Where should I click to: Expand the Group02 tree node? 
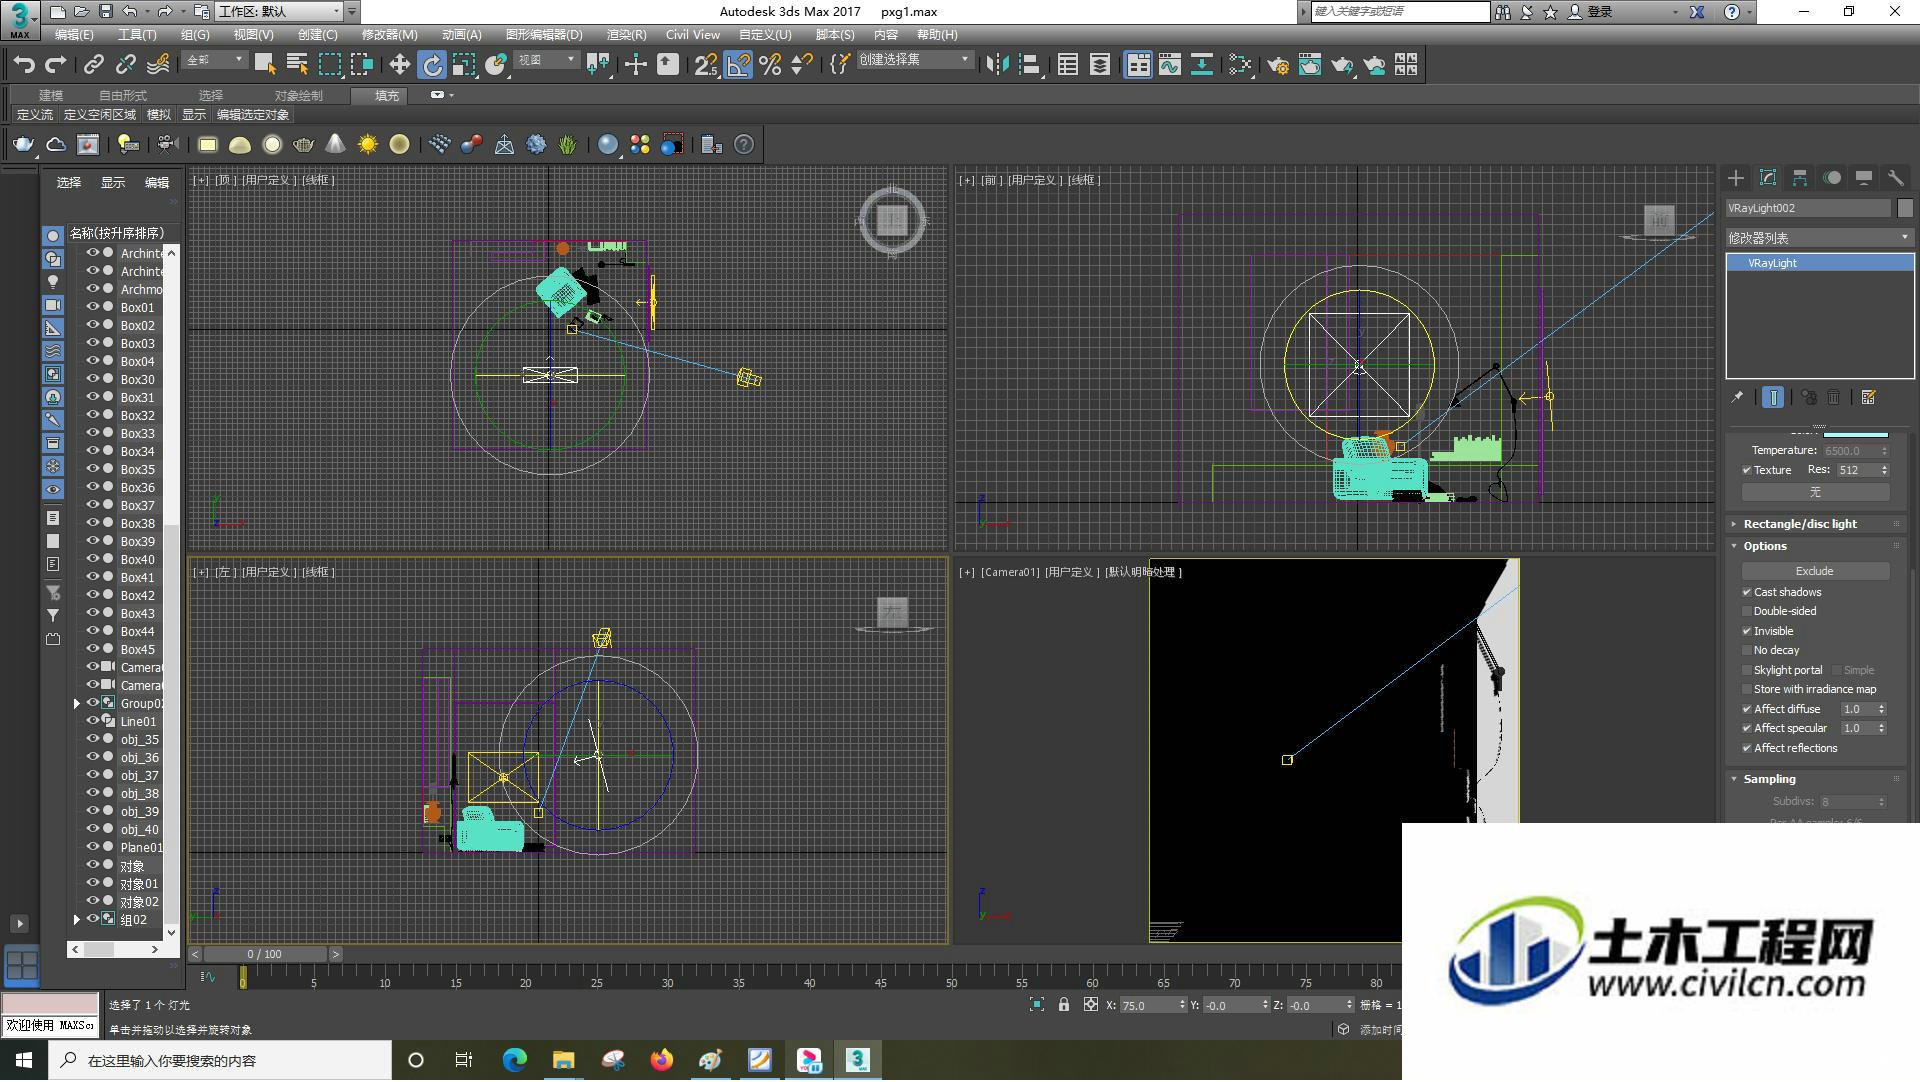pyautogui.click(x=77, y=704)
